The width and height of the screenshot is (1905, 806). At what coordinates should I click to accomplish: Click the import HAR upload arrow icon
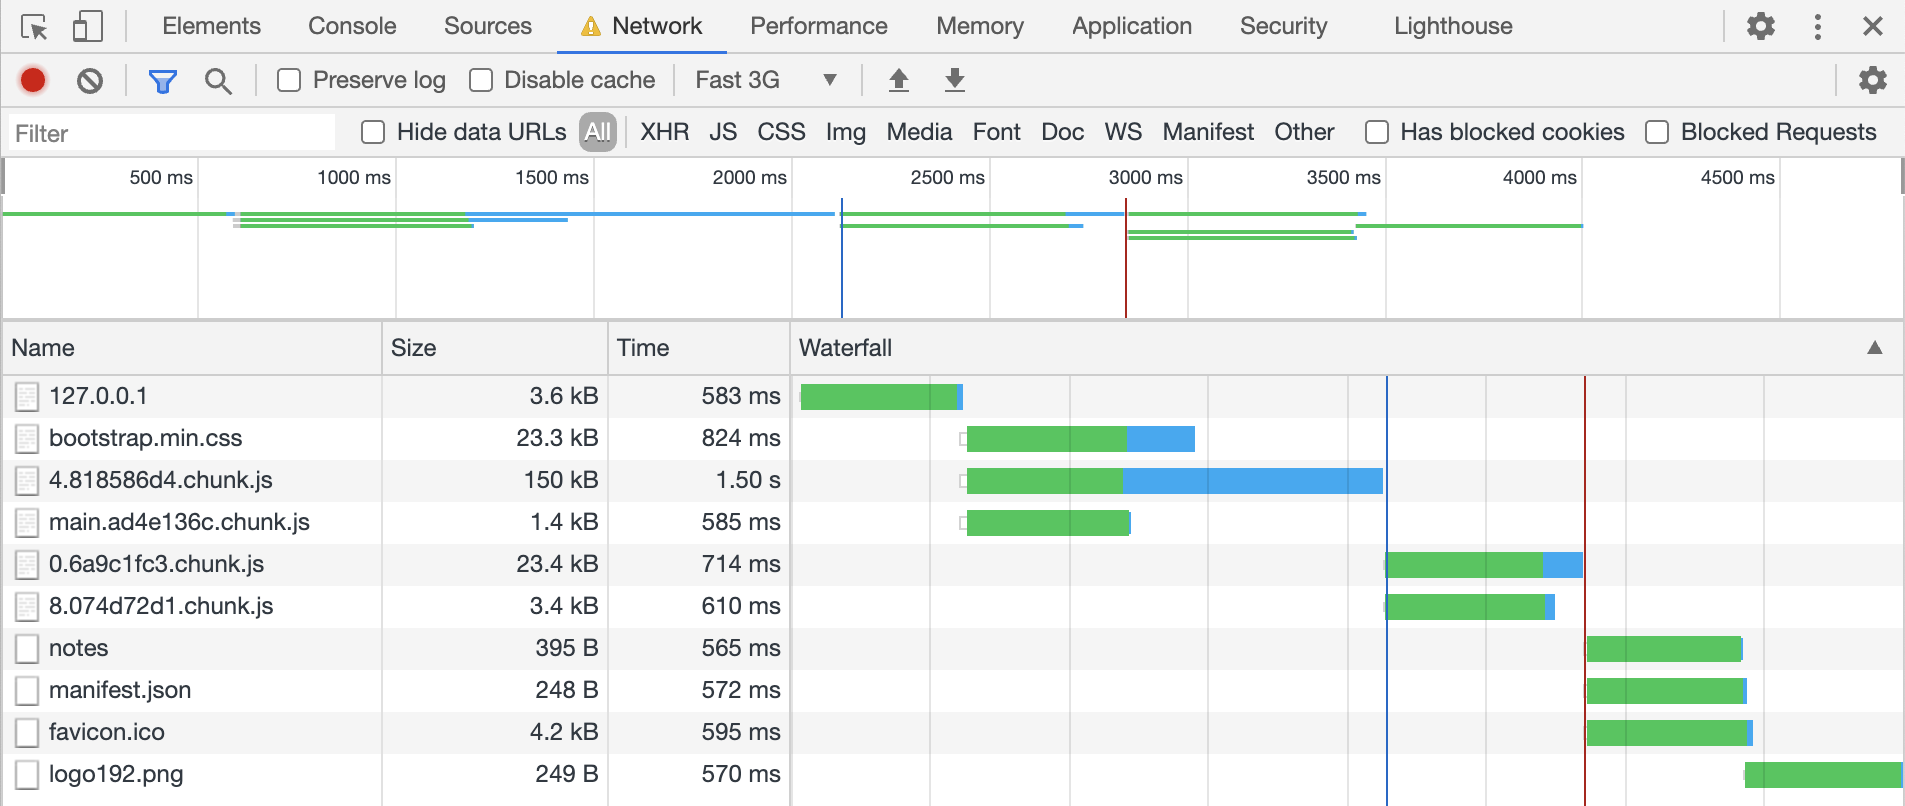coord(899,80)
